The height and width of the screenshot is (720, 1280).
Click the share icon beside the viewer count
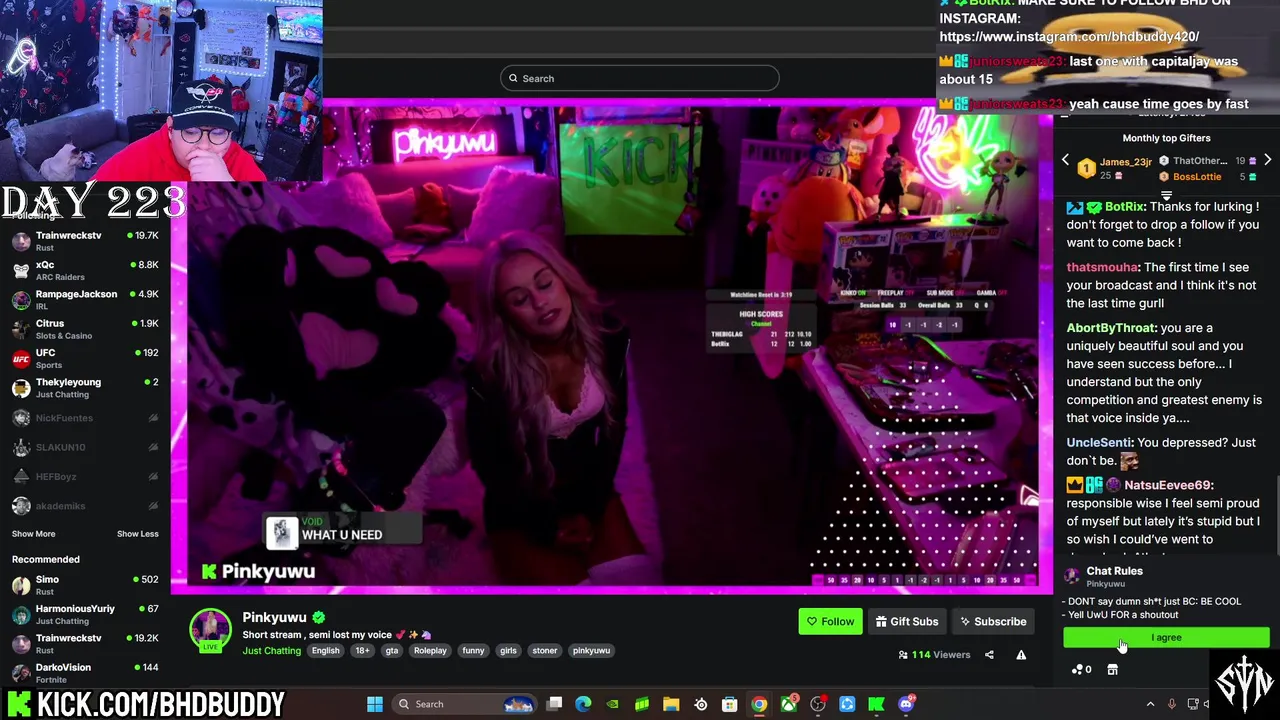(x=989, y=655)
